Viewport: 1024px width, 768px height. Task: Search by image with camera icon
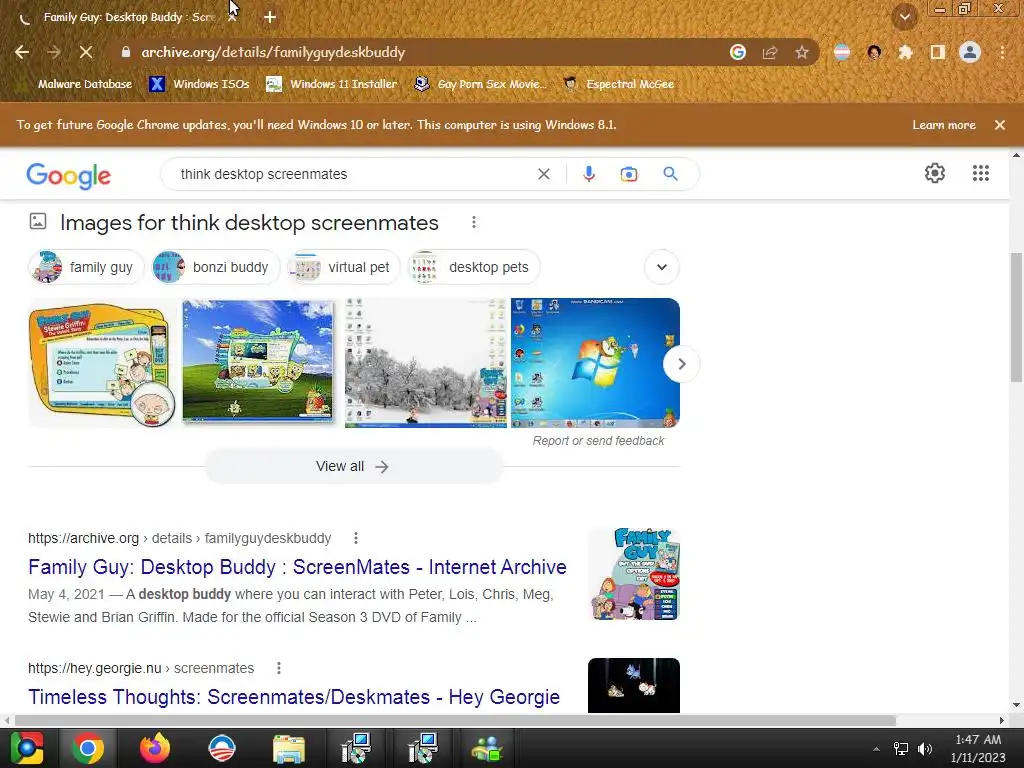pyautogui.click(x=629, y=174)
